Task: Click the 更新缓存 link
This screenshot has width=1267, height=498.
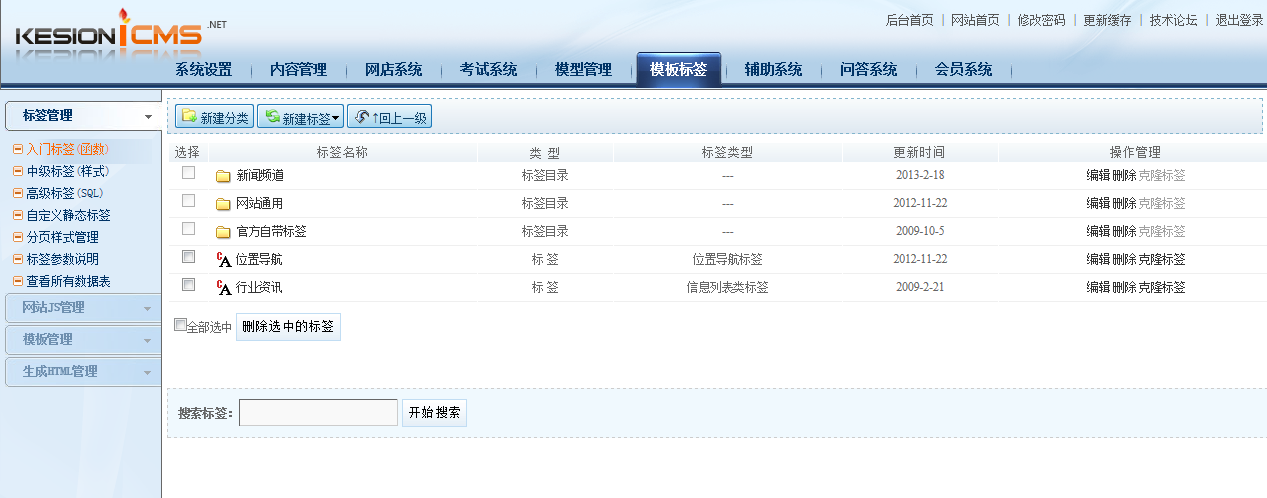Action: [x=1107, y=20]
